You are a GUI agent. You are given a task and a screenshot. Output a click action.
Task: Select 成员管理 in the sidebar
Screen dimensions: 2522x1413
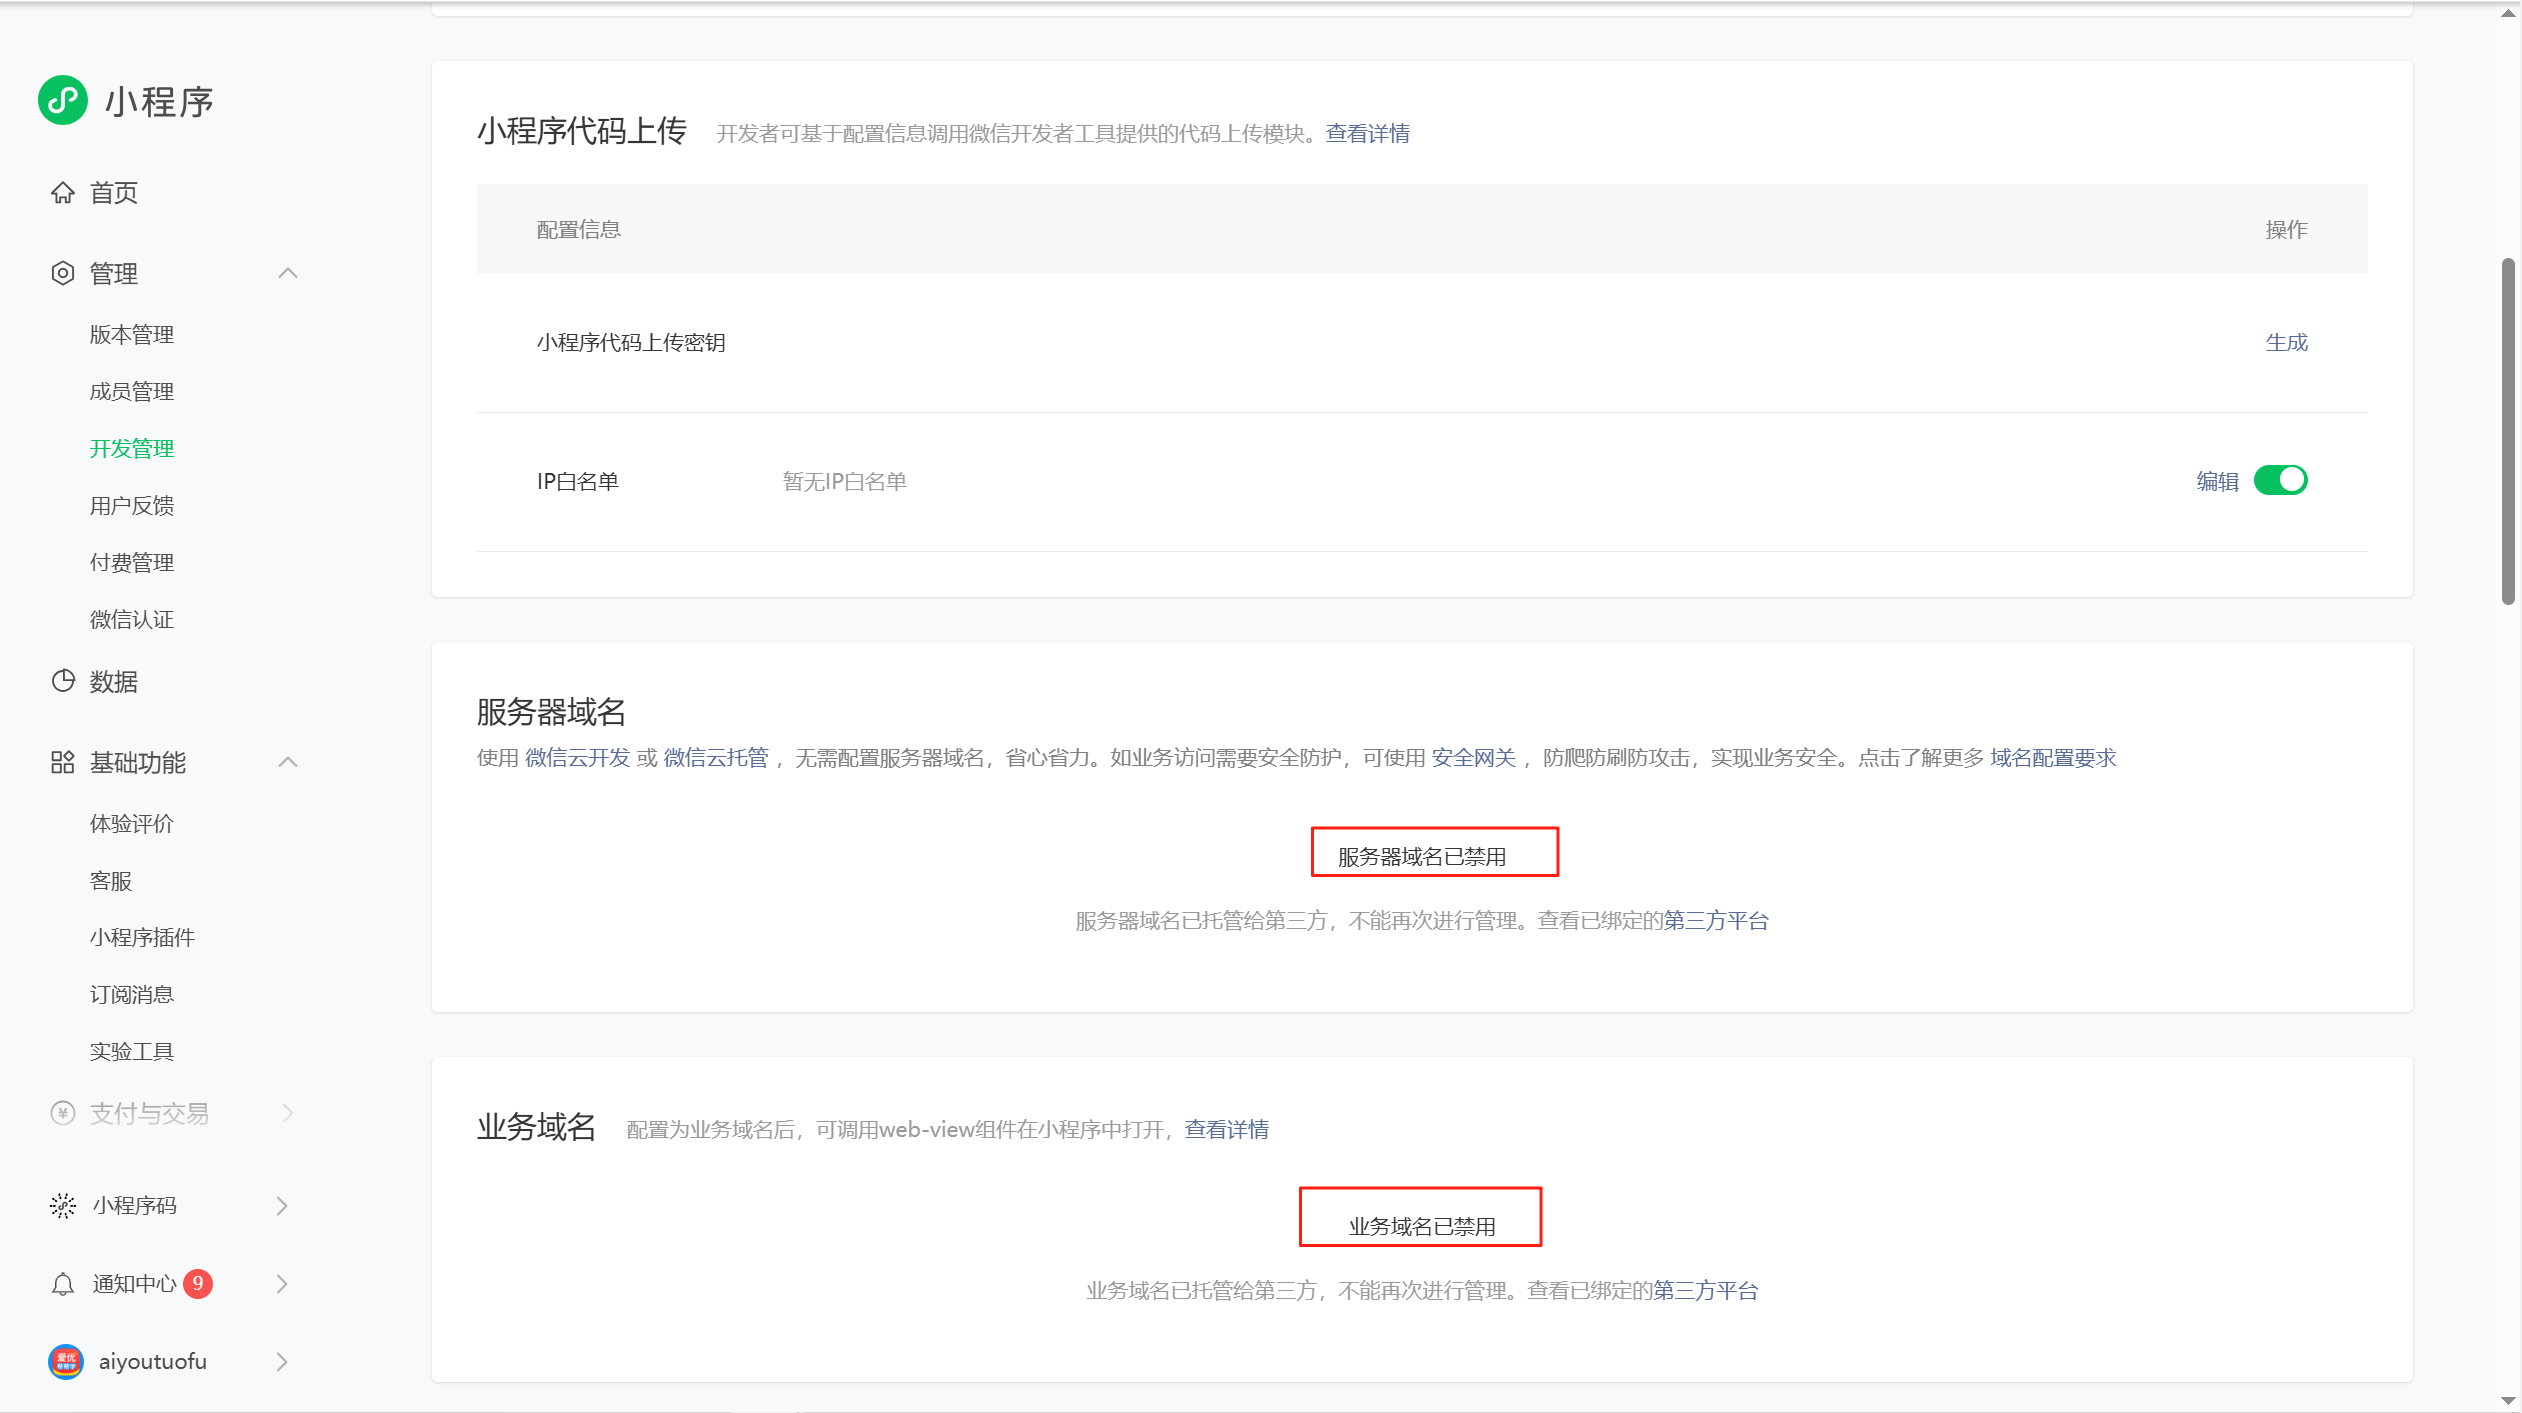(132, 391)
